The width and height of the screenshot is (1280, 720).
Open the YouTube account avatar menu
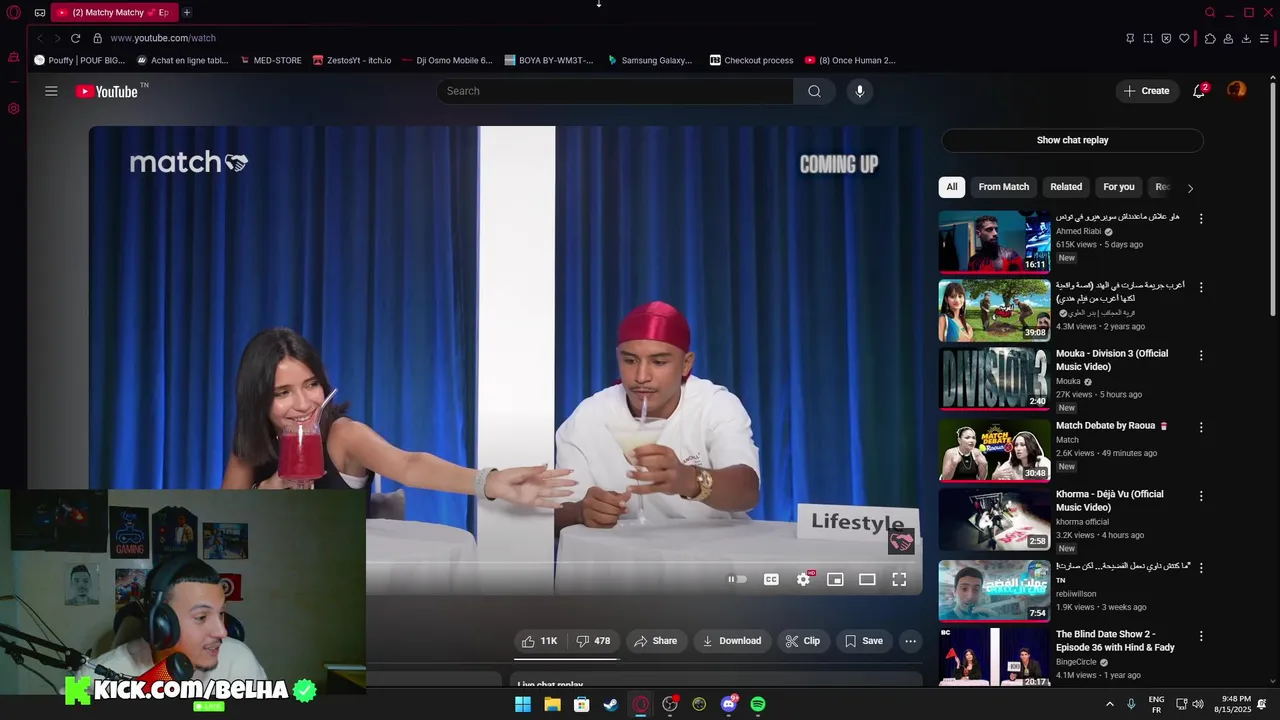(1237, 90)
